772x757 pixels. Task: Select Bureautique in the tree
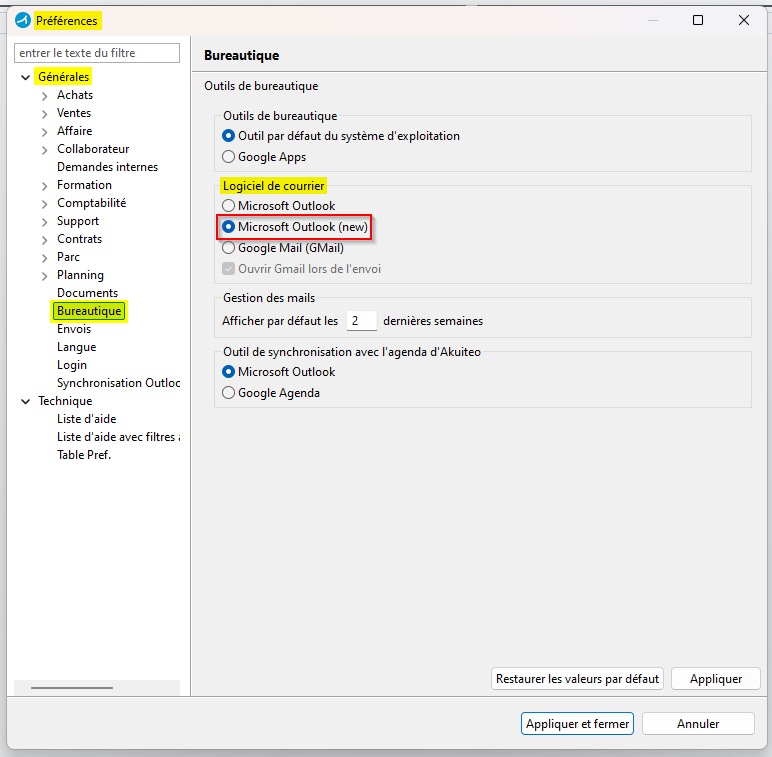[x=89, y=311]
